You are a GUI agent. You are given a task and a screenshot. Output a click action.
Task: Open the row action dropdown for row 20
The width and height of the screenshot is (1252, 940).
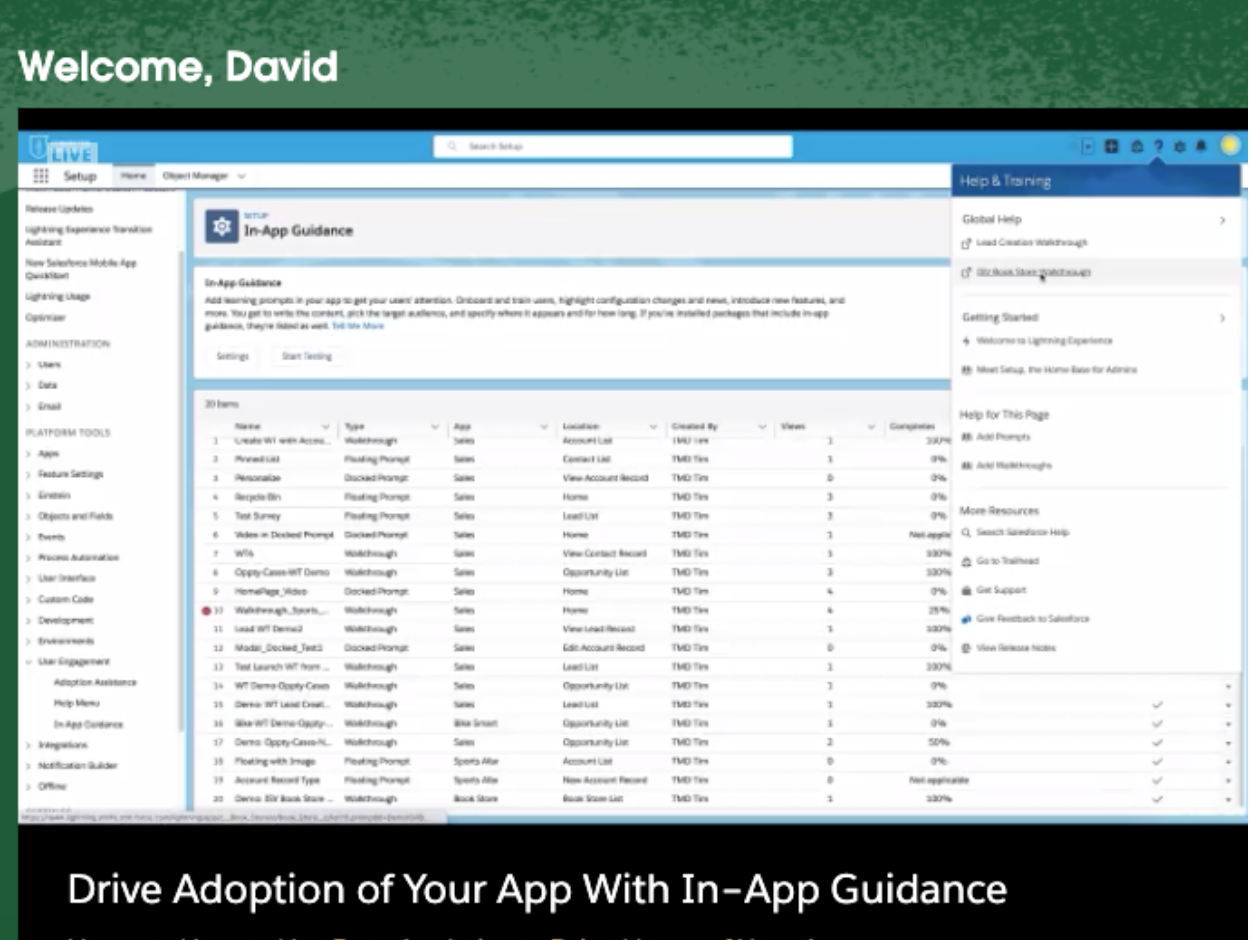[1228, 800]
